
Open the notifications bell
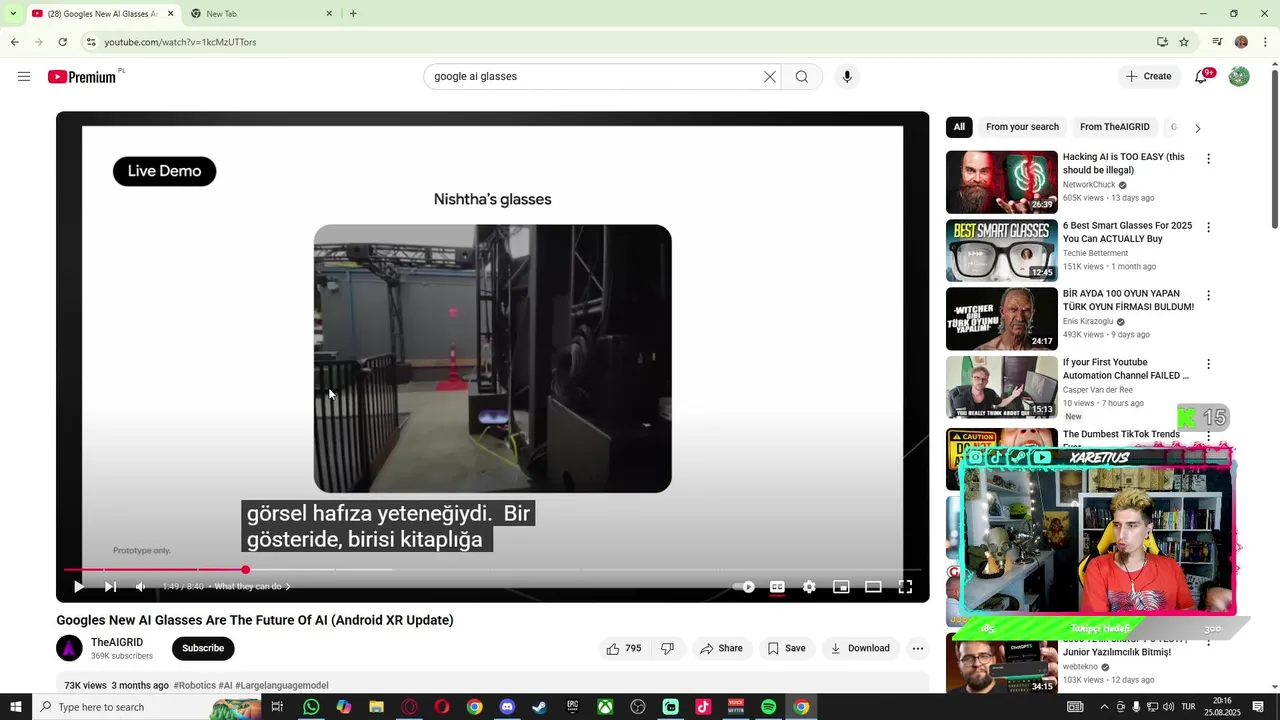(1201, 77)
